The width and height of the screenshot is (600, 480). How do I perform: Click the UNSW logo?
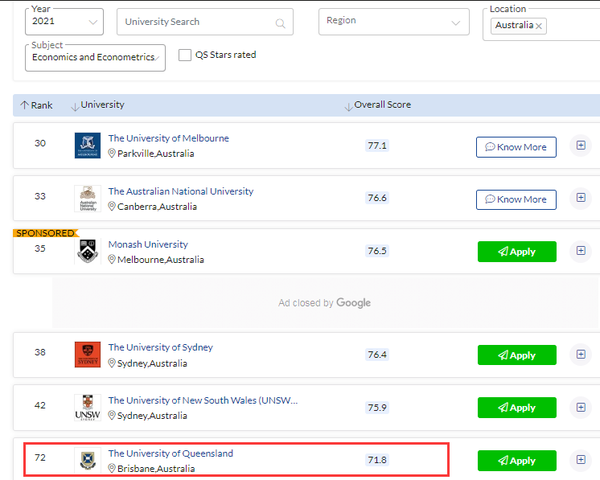[88, 408]
